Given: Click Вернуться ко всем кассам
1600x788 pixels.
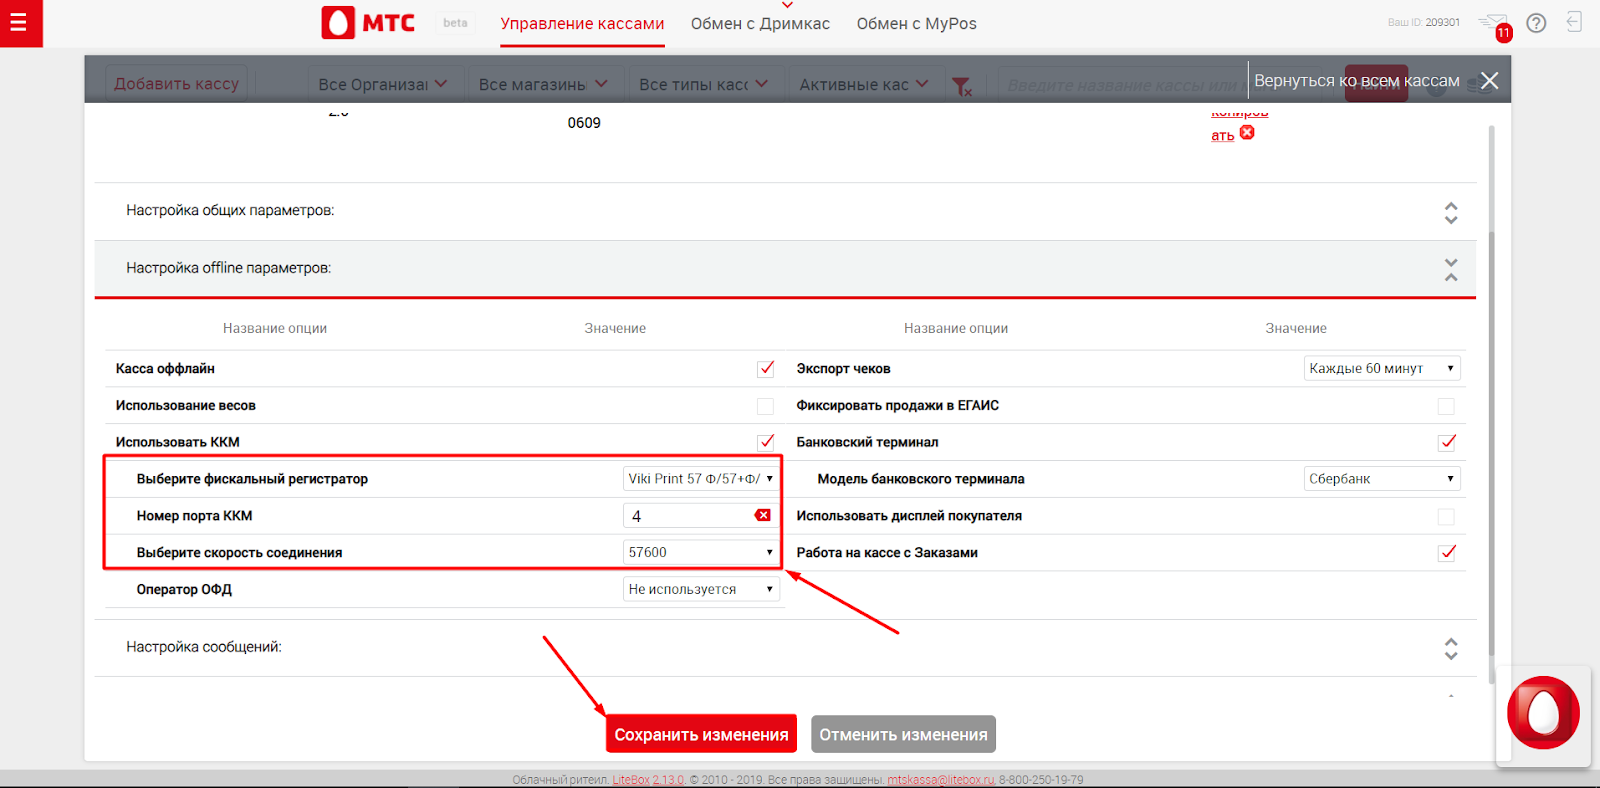Looking at the screenshot, I should click(x=1356, y=81).
